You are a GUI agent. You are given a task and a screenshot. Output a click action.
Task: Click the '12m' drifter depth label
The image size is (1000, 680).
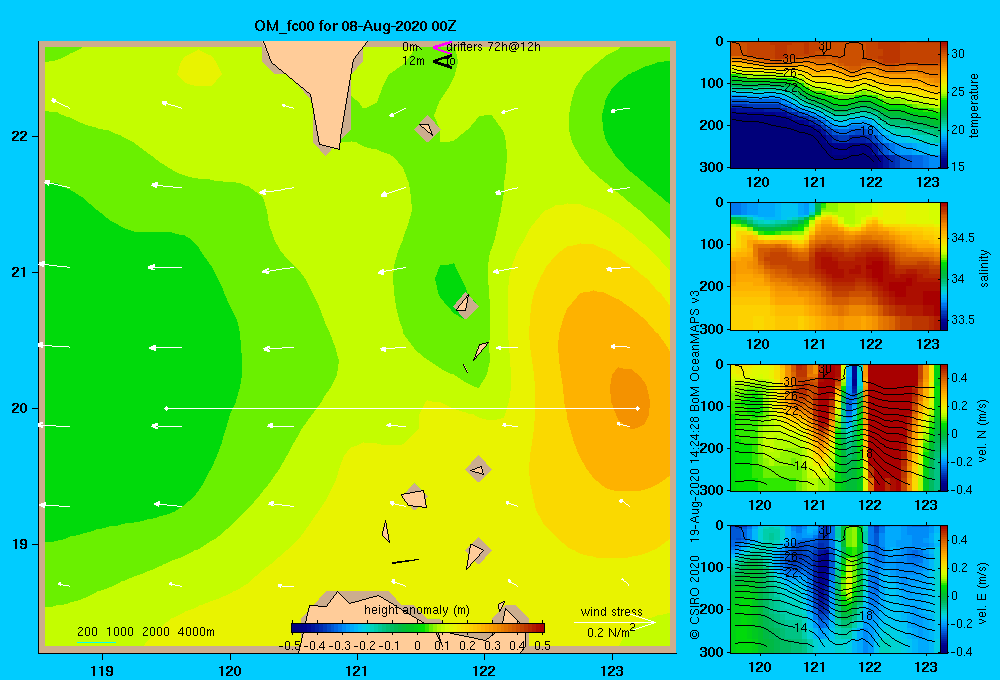(413, 61)
